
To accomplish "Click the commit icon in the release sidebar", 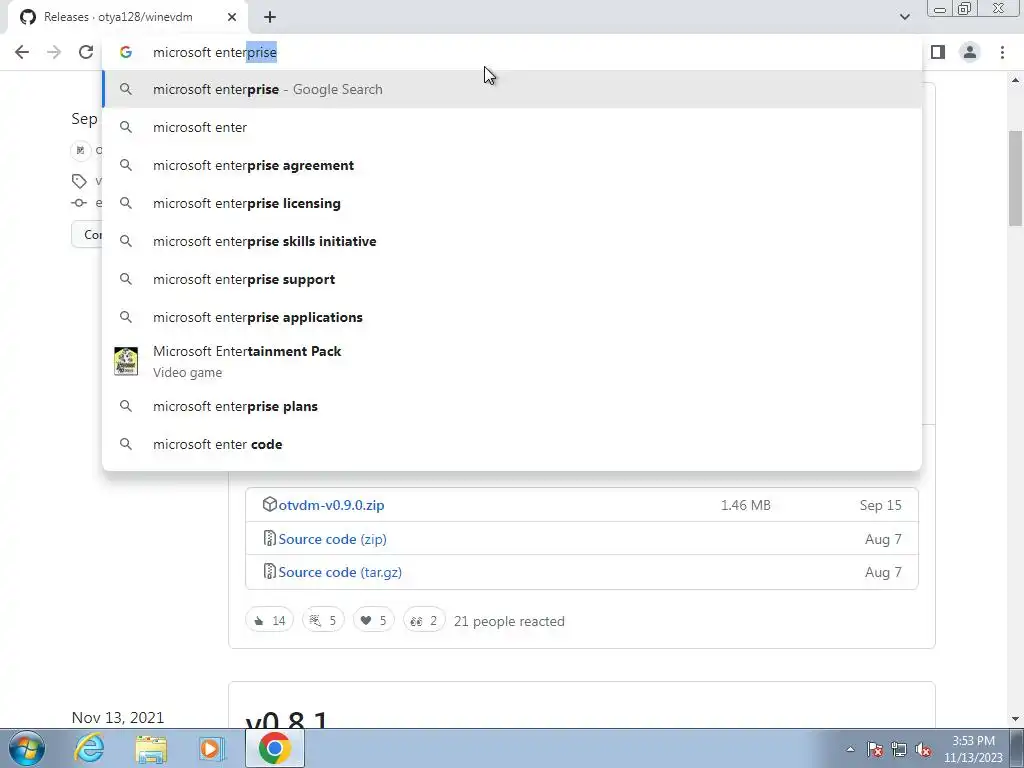I will [x=79, y=203].
